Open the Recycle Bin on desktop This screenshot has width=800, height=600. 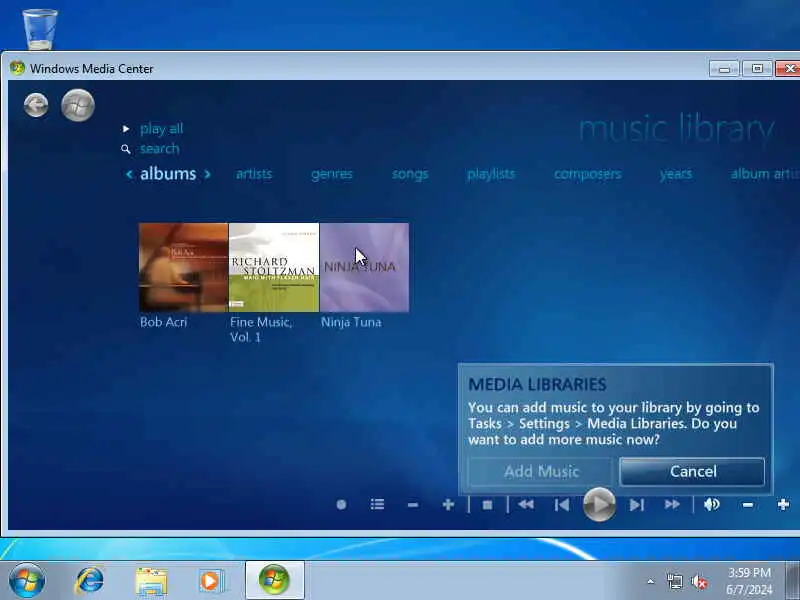[x=40, y=29]
